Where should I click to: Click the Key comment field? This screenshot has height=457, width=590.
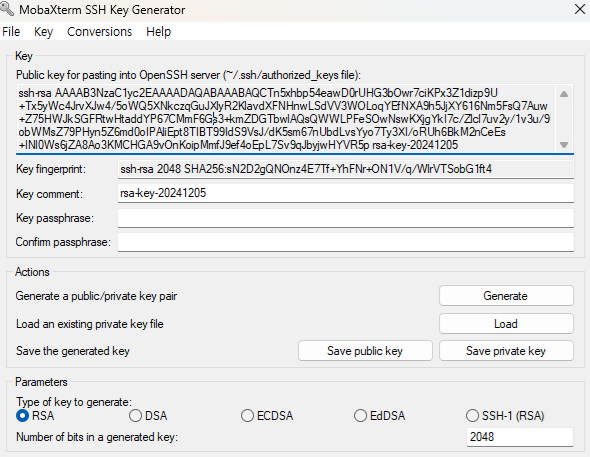point(346,193)
